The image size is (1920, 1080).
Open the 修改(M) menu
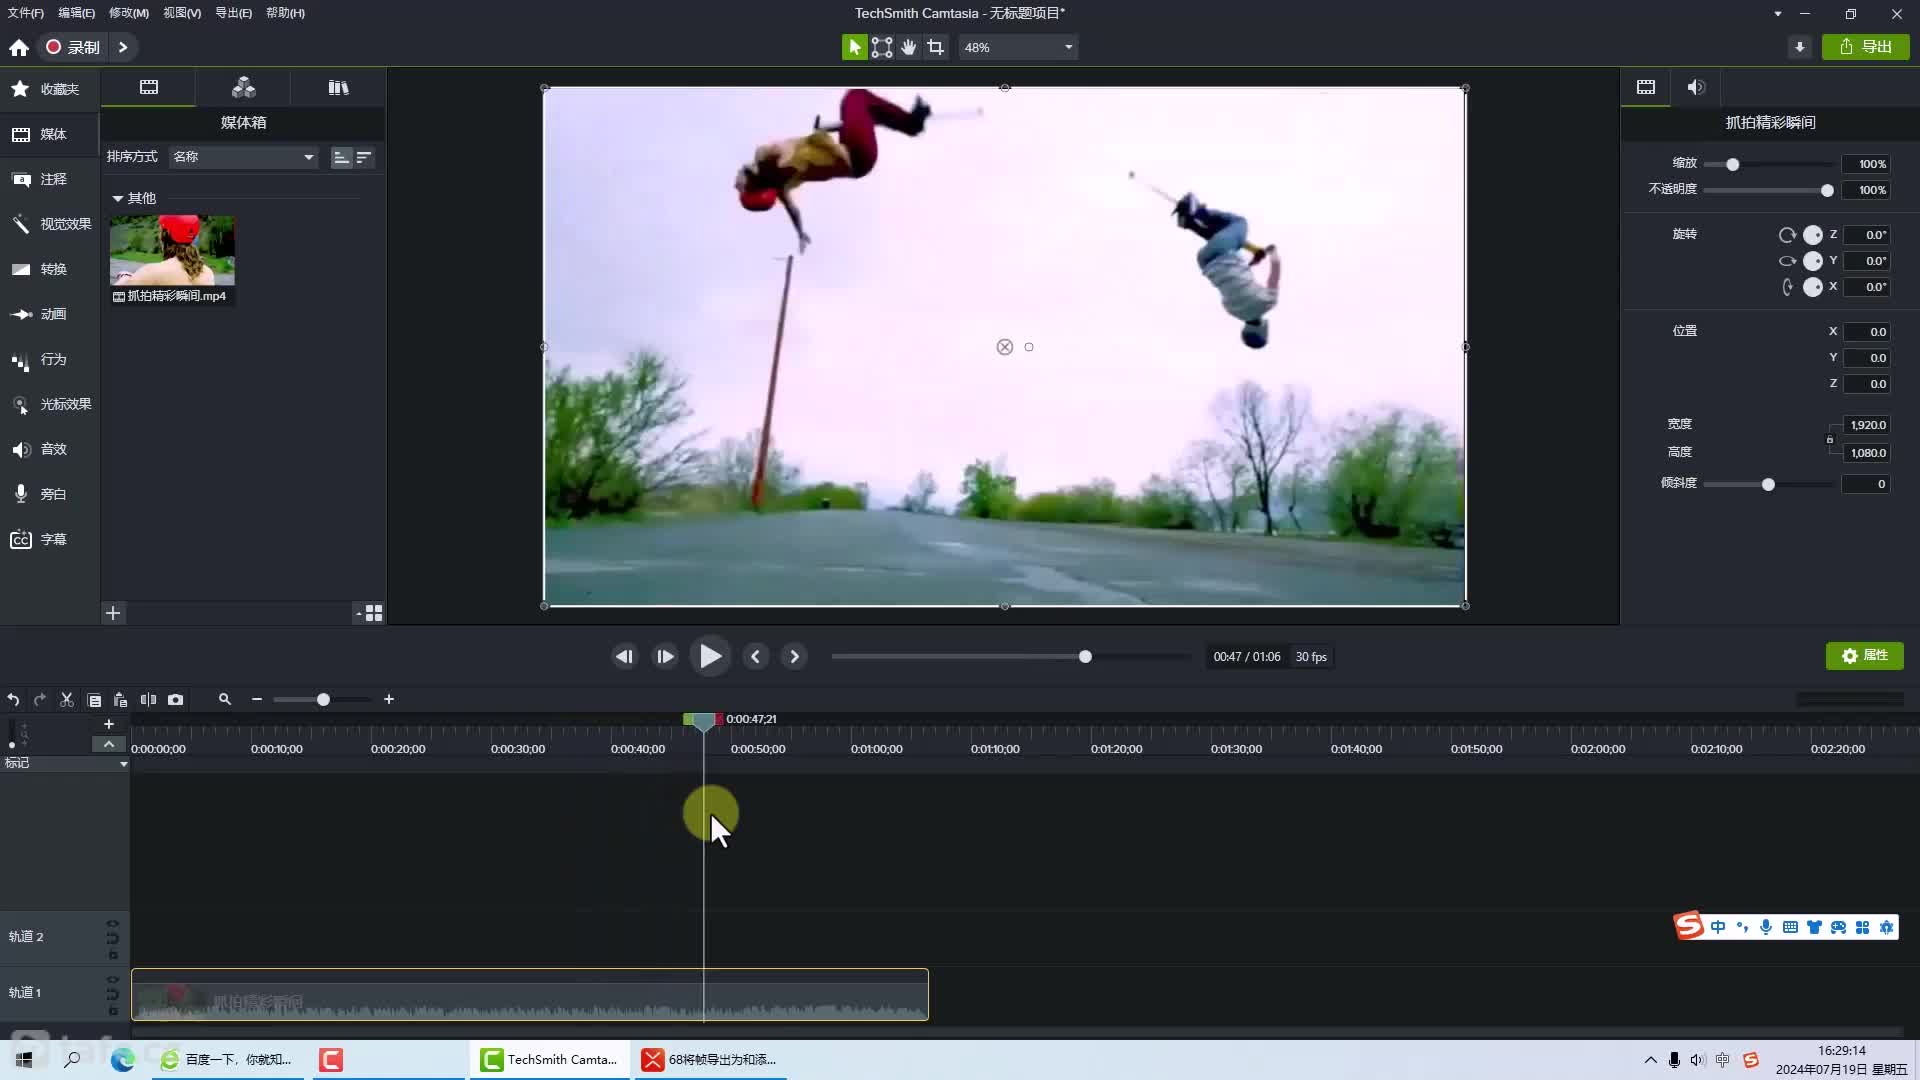[129, 13]
